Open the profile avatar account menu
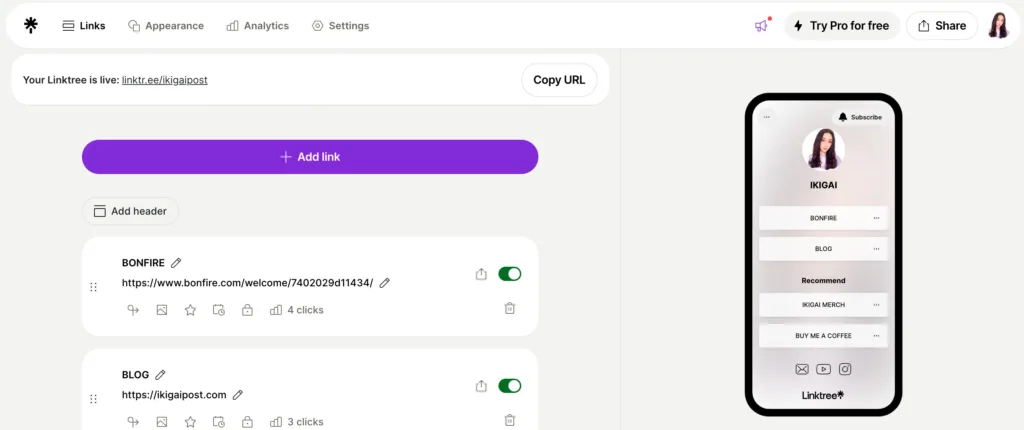 pyautogui.click(x=999, y=25)
